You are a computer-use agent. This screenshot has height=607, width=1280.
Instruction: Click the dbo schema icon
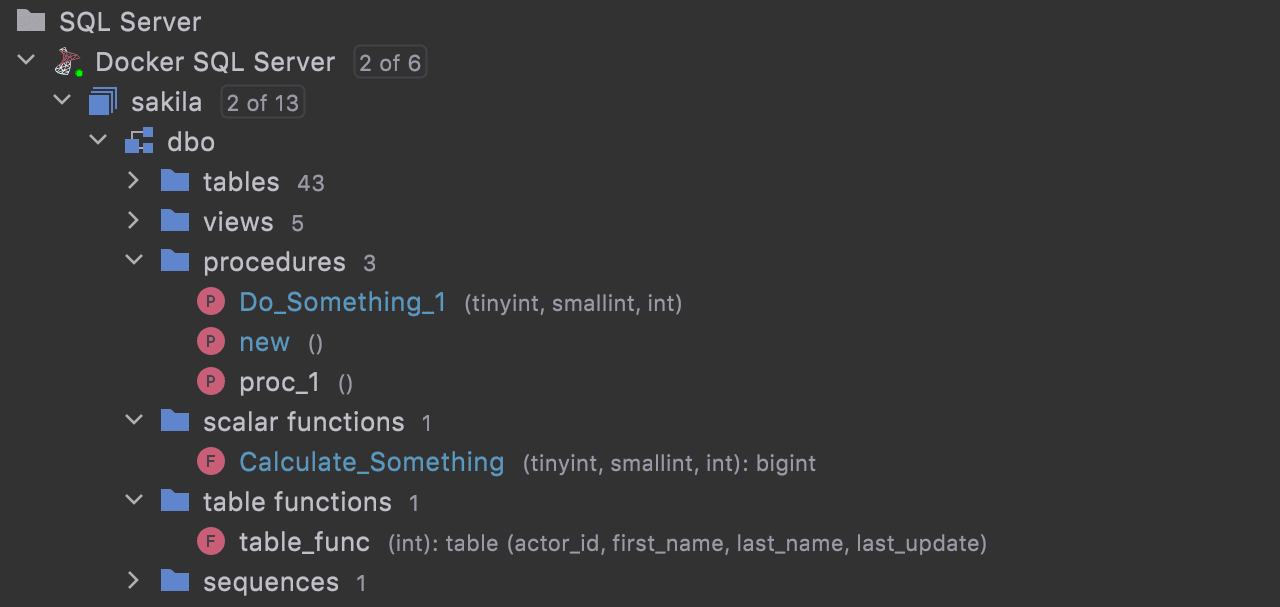coord(139,142)
